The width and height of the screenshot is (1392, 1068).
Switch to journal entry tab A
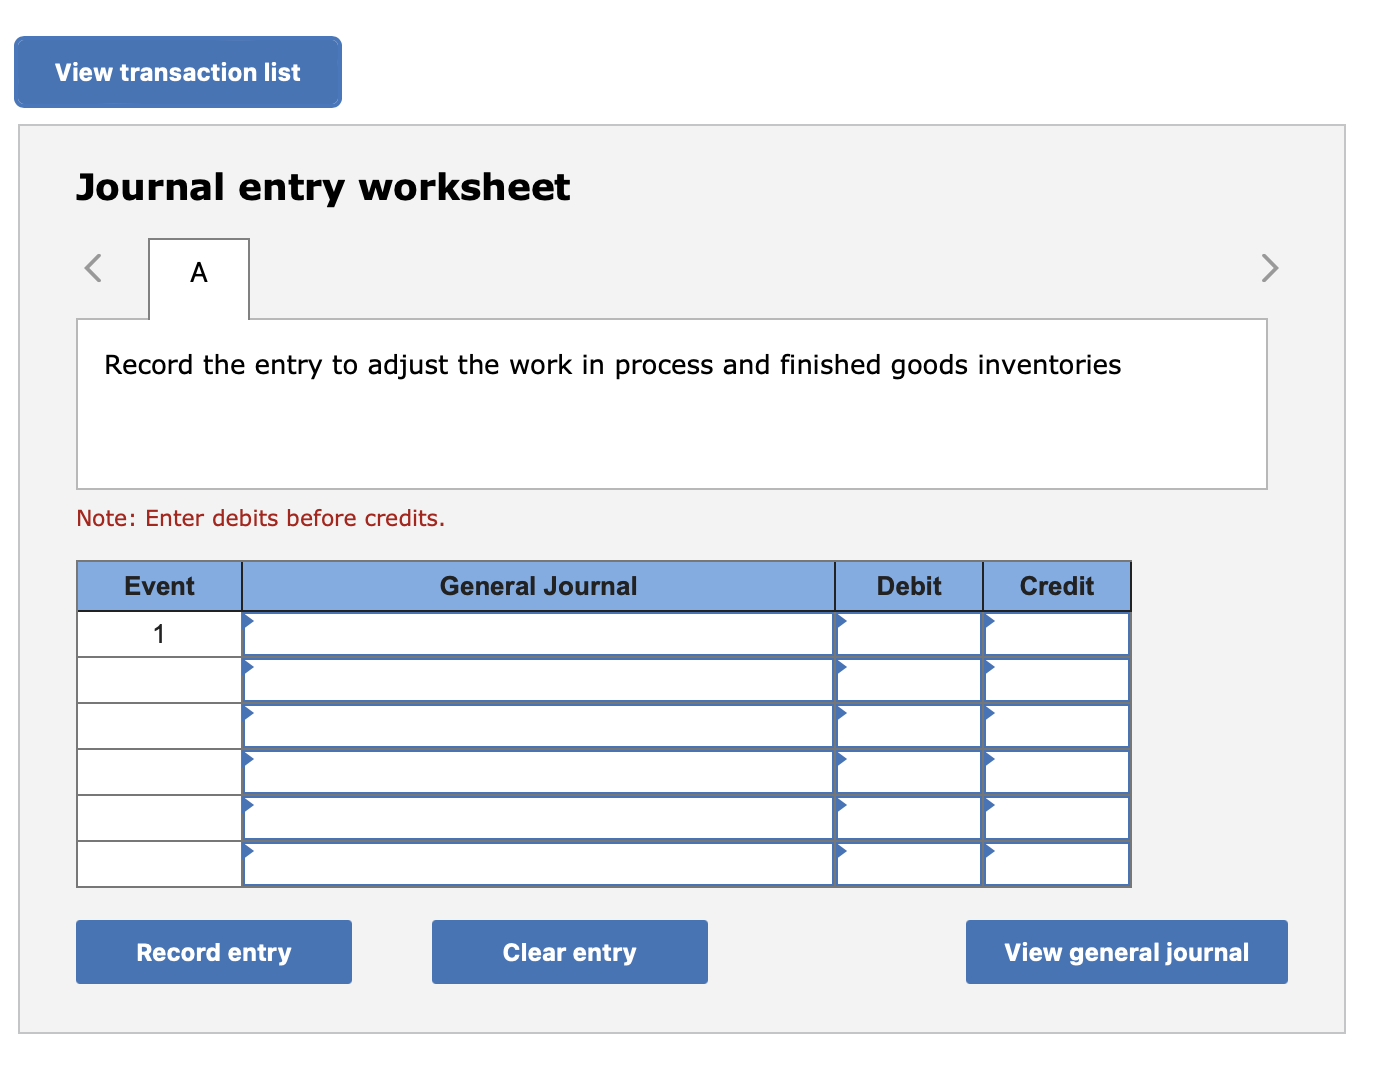(198, 273)
